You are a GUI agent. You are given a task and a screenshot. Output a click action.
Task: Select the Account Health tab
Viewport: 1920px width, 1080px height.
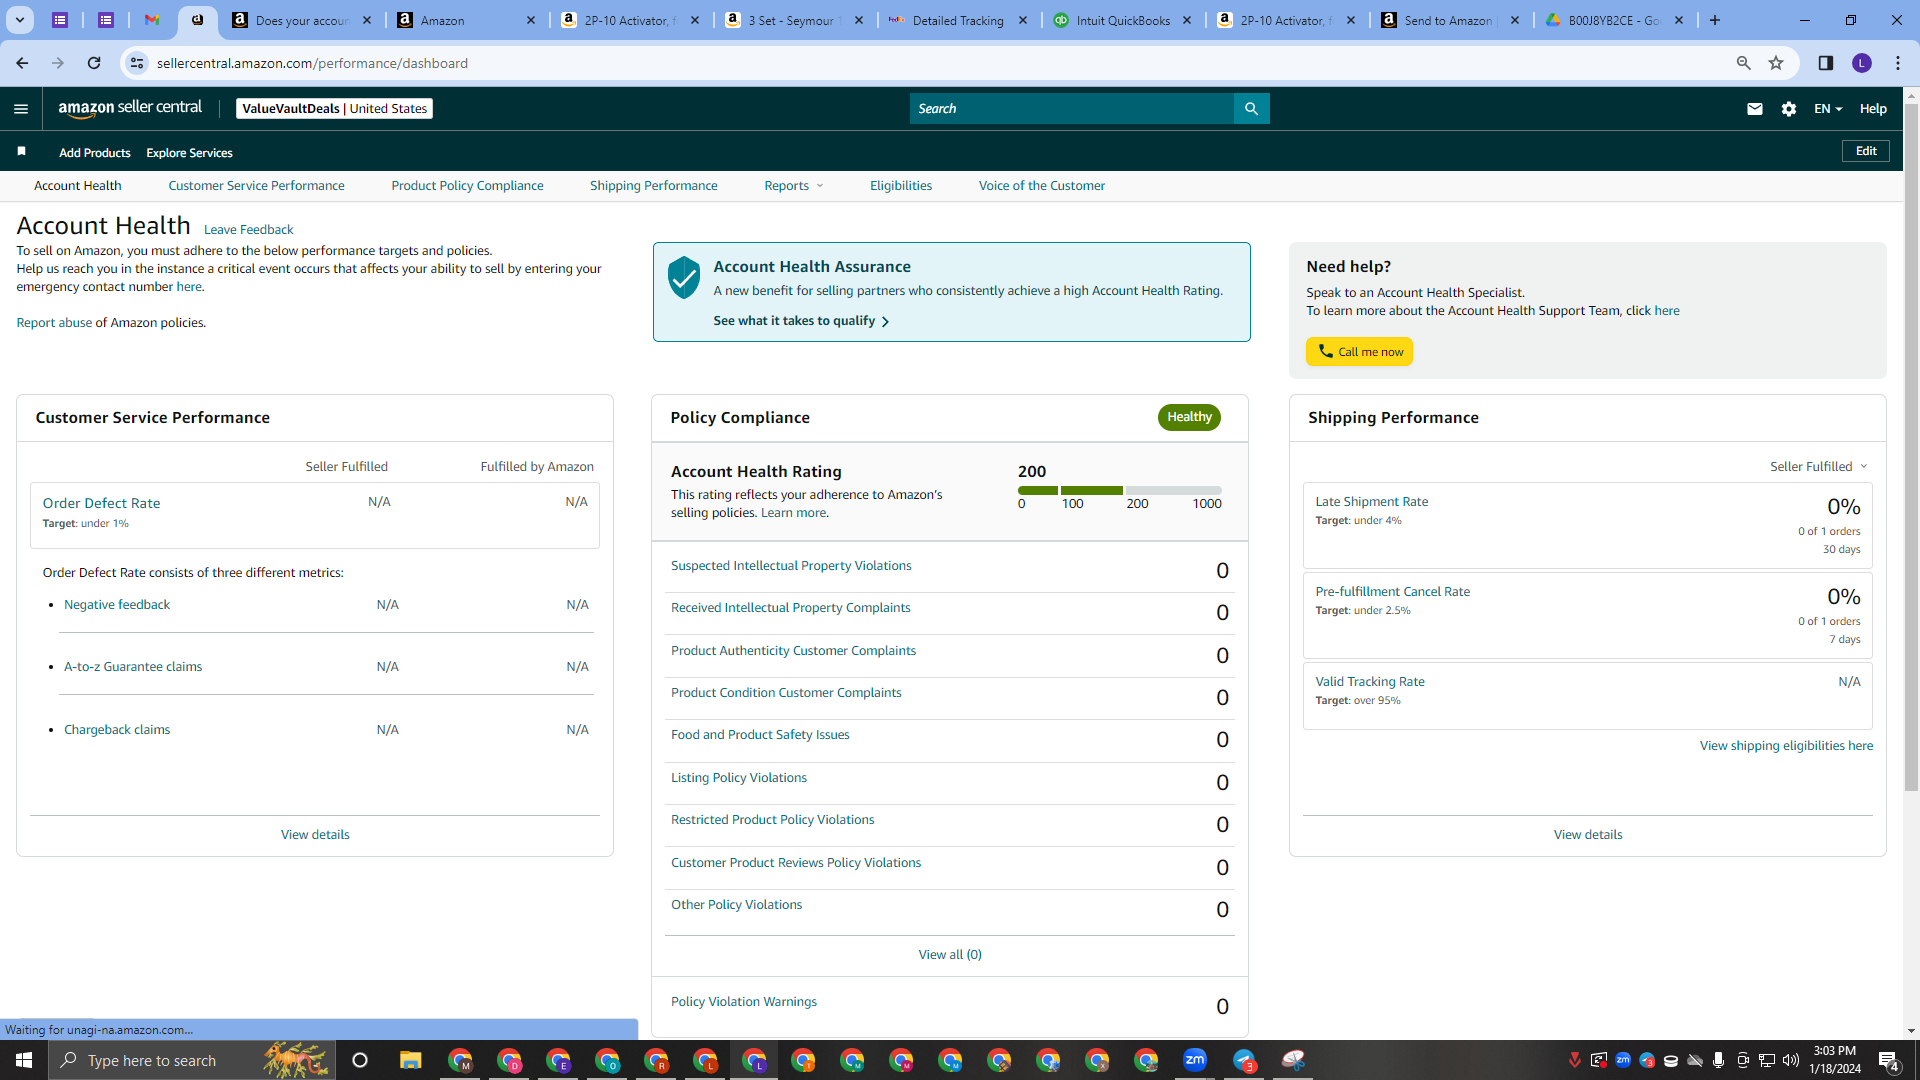78,186
